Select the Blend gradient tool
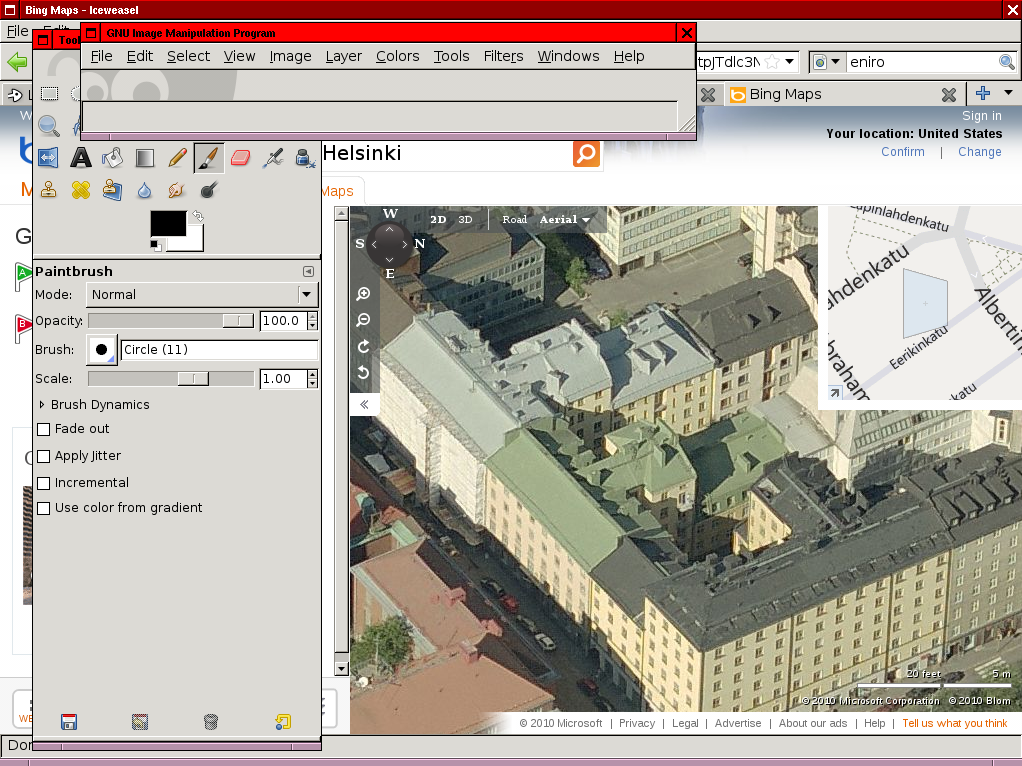Screen dimensions: 1022x766 (x=145, y=158)
